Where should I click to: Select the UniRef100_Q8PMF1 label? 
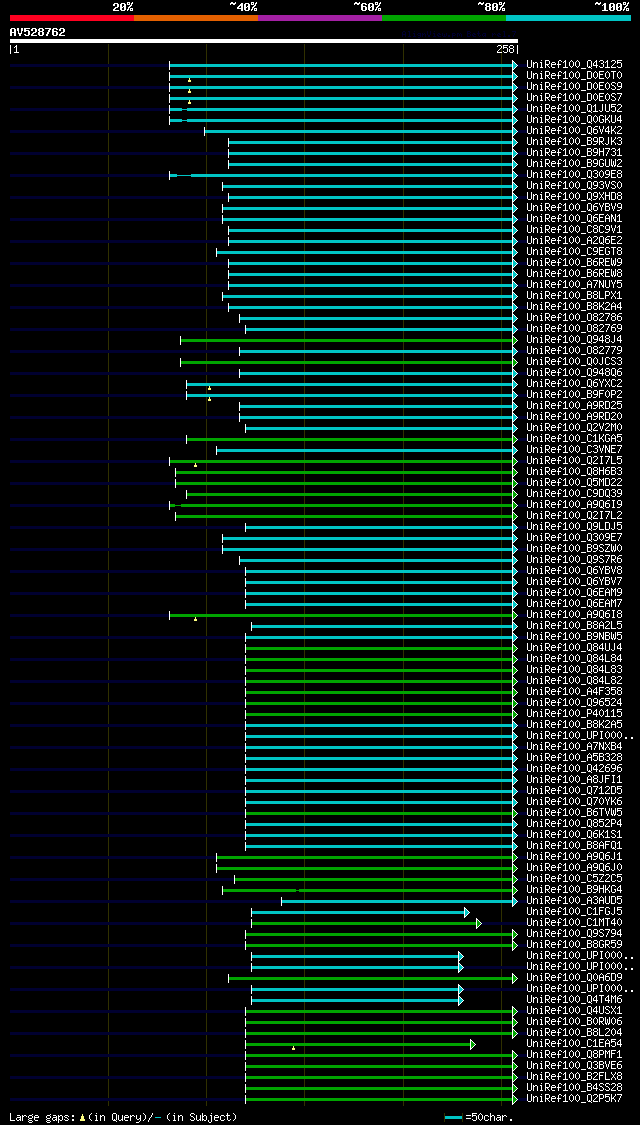574,1055
